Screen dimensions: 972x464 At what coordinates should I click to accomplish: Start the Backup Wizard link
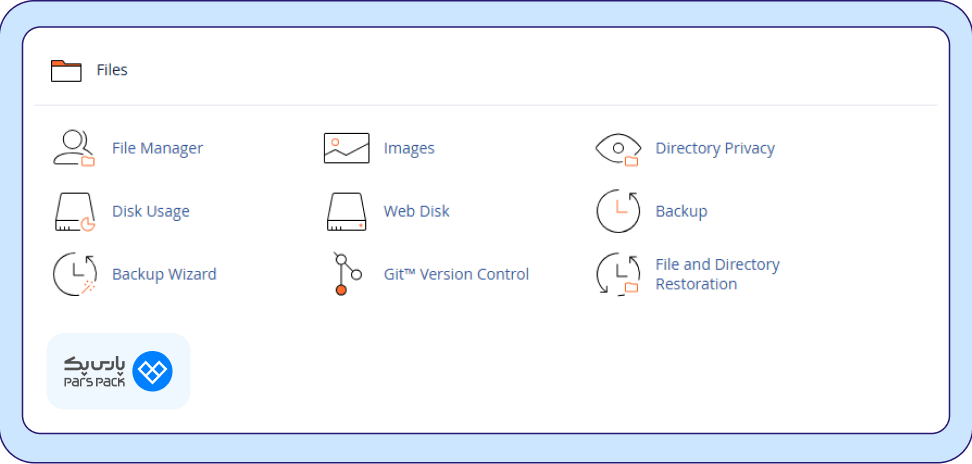click(164, 274)
